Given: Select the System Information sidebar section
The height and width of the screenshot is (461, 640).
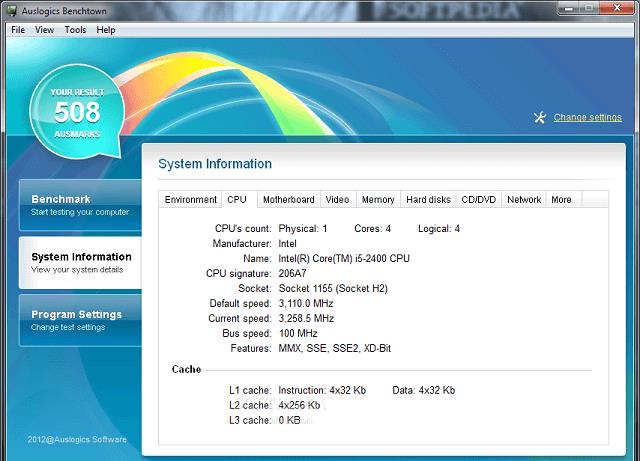Looking at the screenshot, I should coord(80,262).
